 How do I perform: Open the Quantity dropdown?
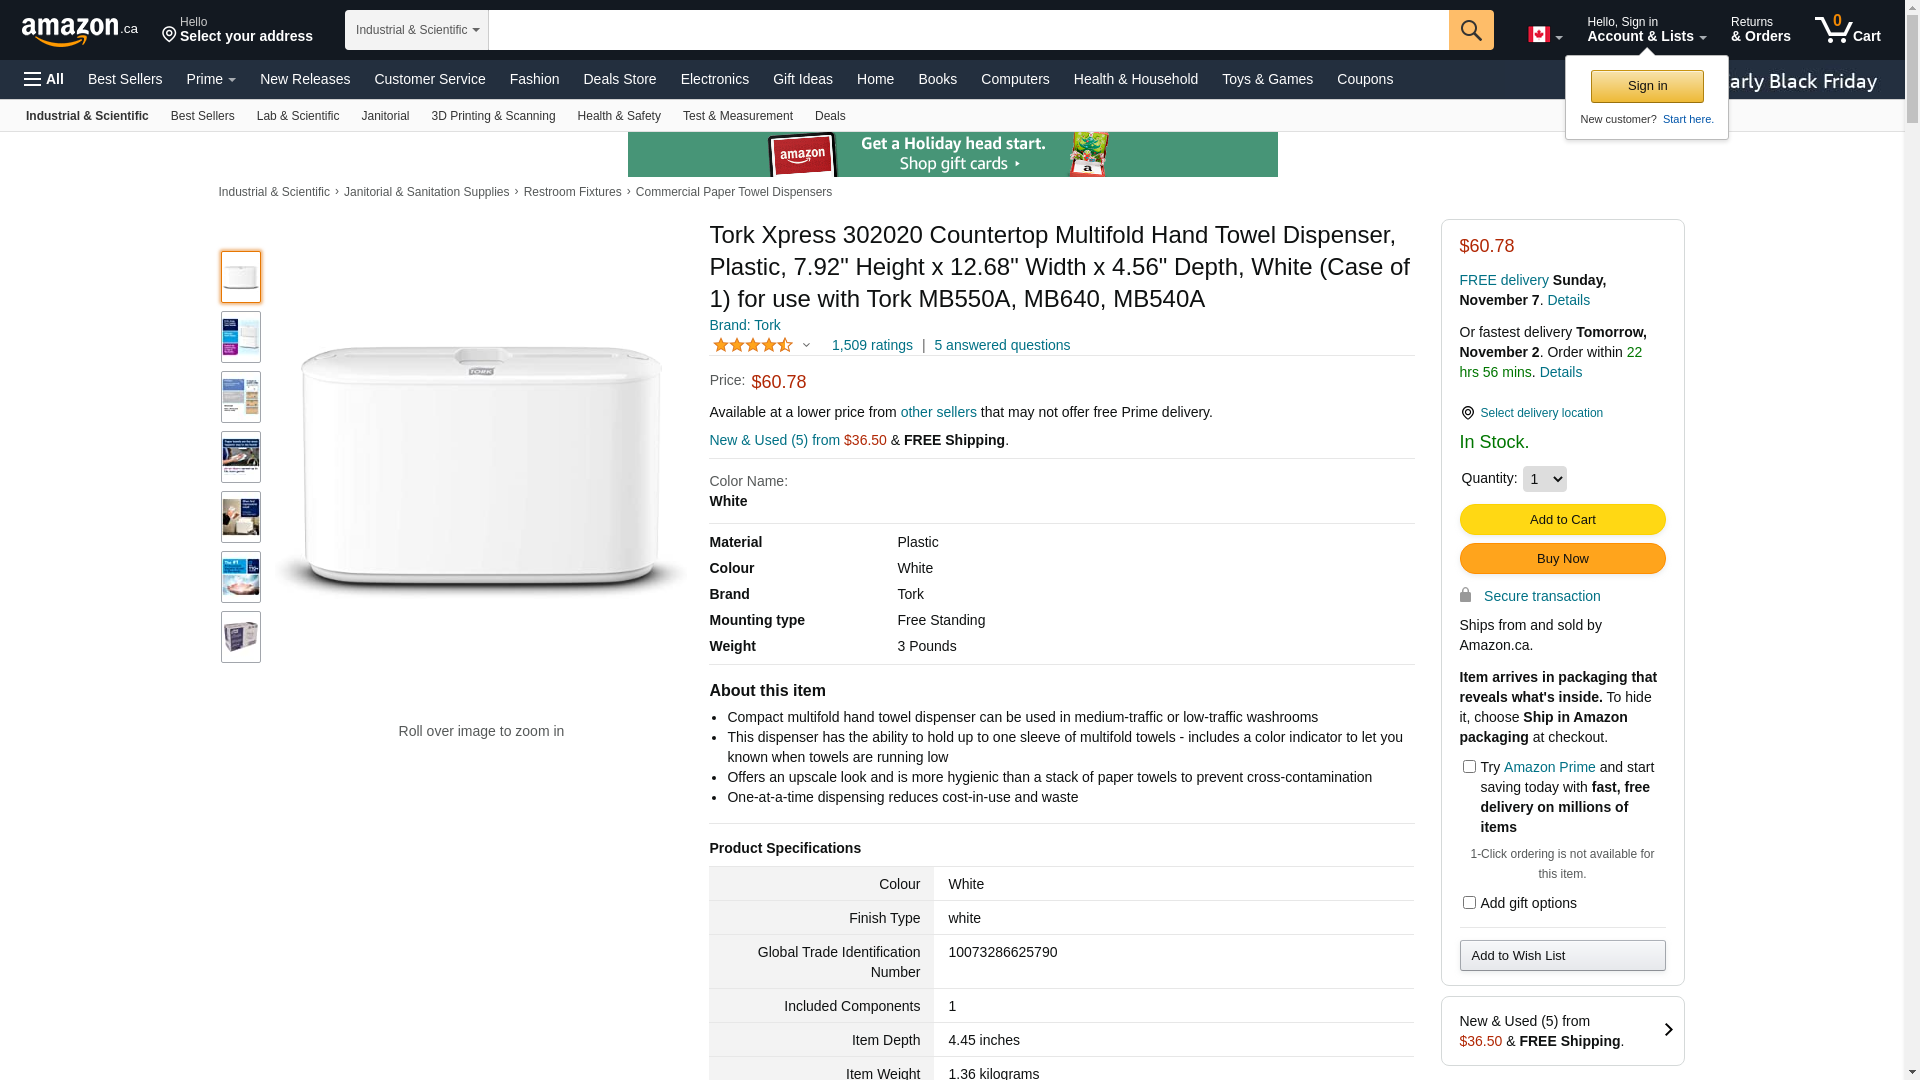point(1544,479)
